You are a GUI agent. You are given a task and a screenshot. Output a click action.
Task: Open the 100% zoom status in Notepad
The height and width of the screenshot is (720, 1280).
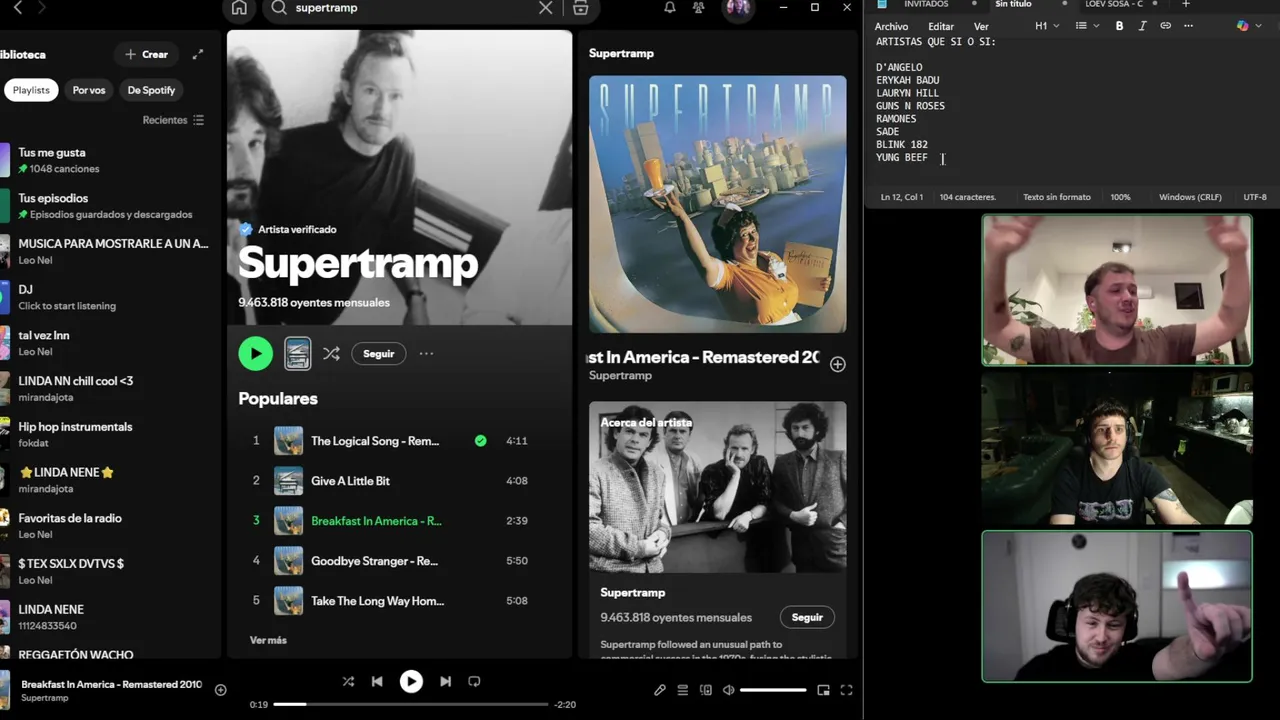1120,197
